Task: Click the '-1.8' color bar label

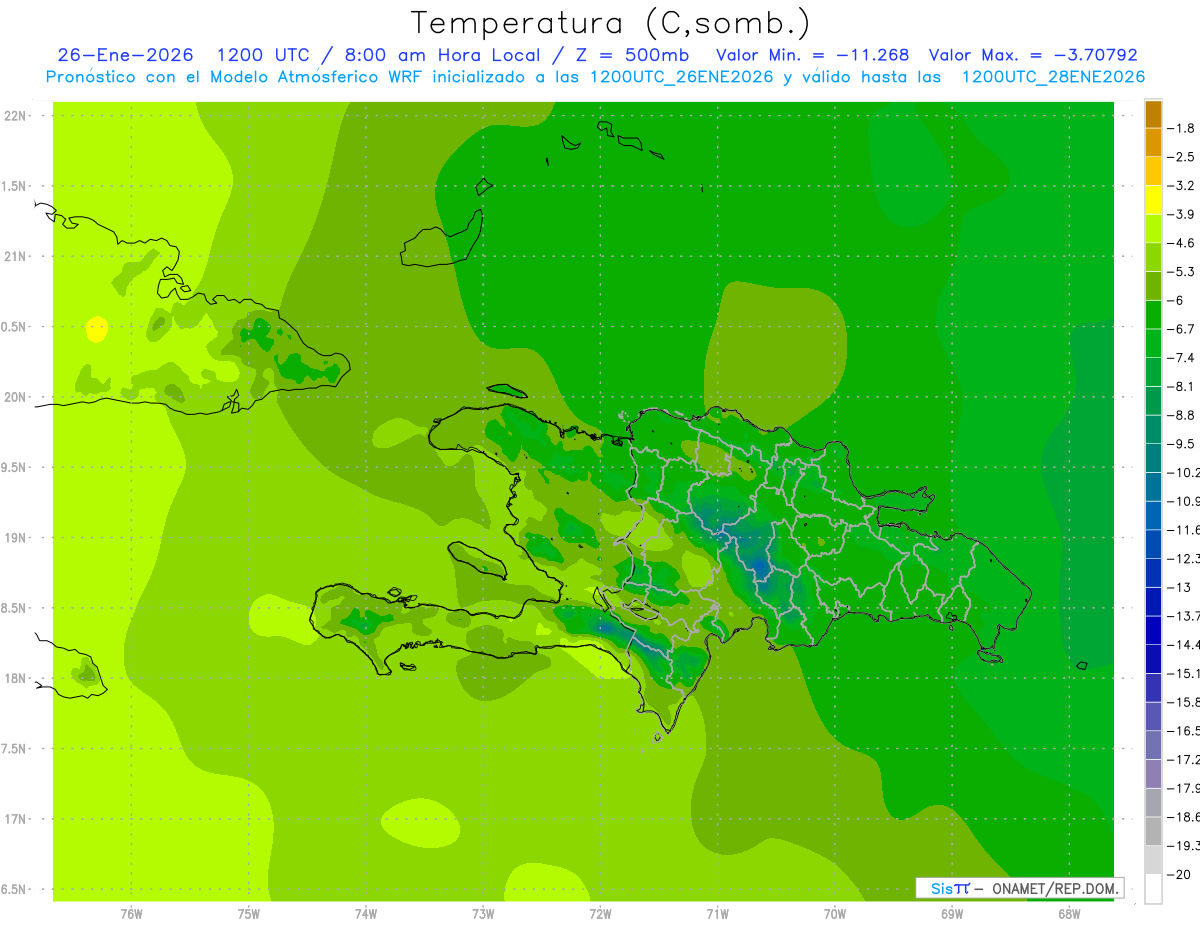Action: tap(1182, 128)
